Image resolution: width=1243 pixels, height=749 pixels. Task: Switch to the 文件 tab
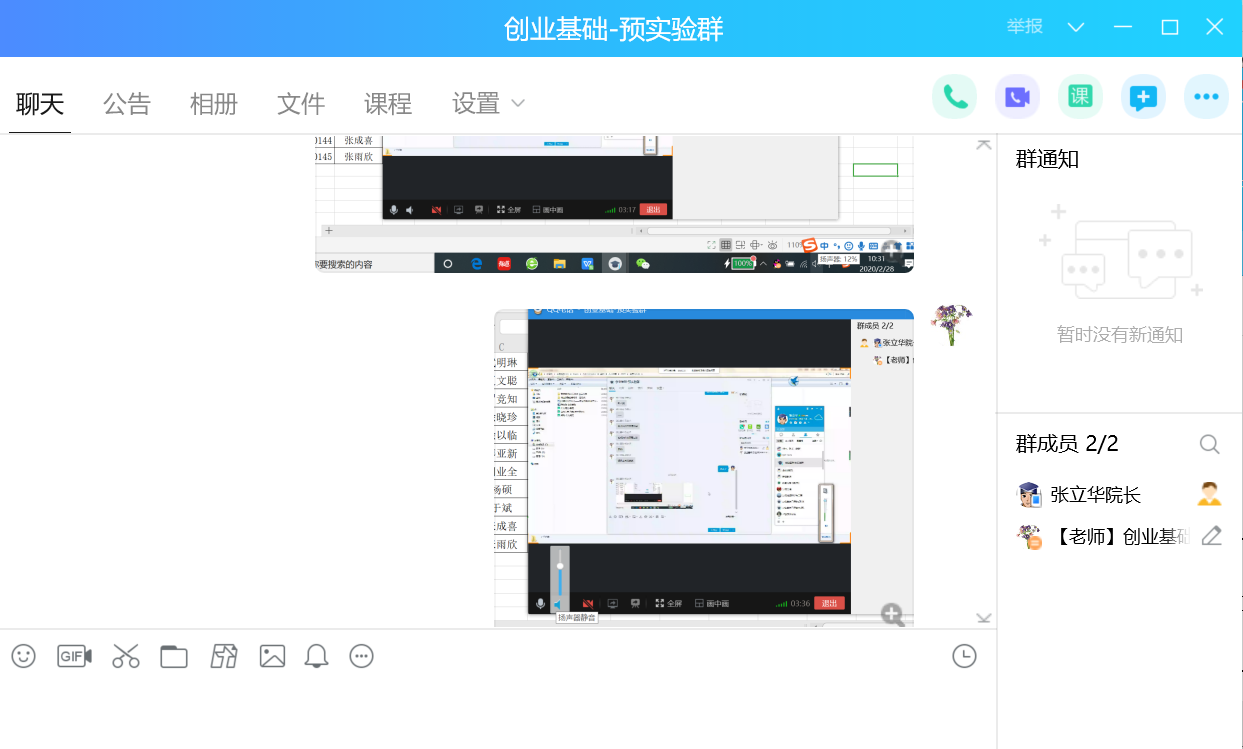[x=301, y=103]
